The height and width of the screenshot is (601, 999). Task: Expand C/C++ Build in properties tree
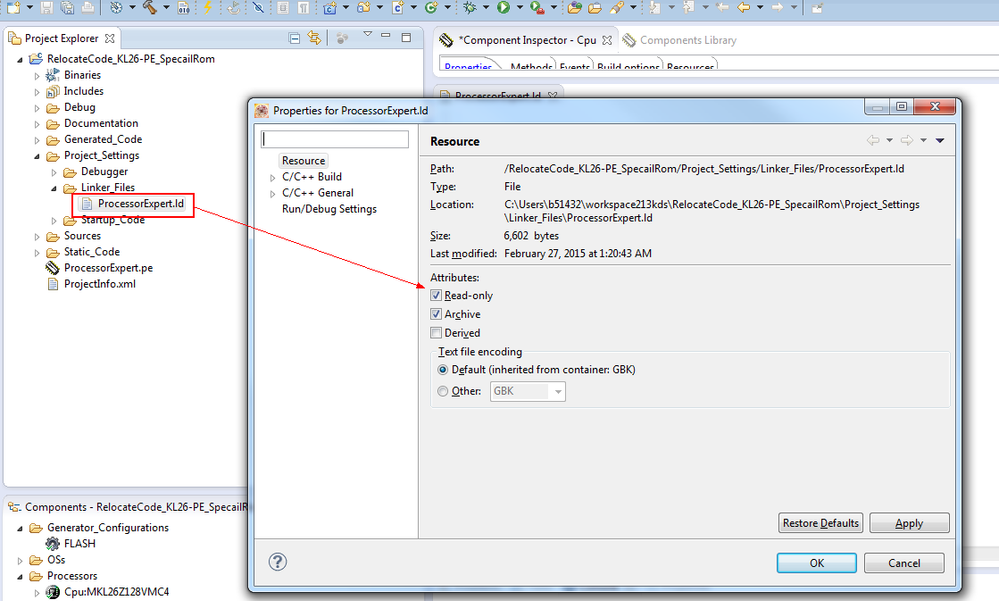click(x=273, y=178)
